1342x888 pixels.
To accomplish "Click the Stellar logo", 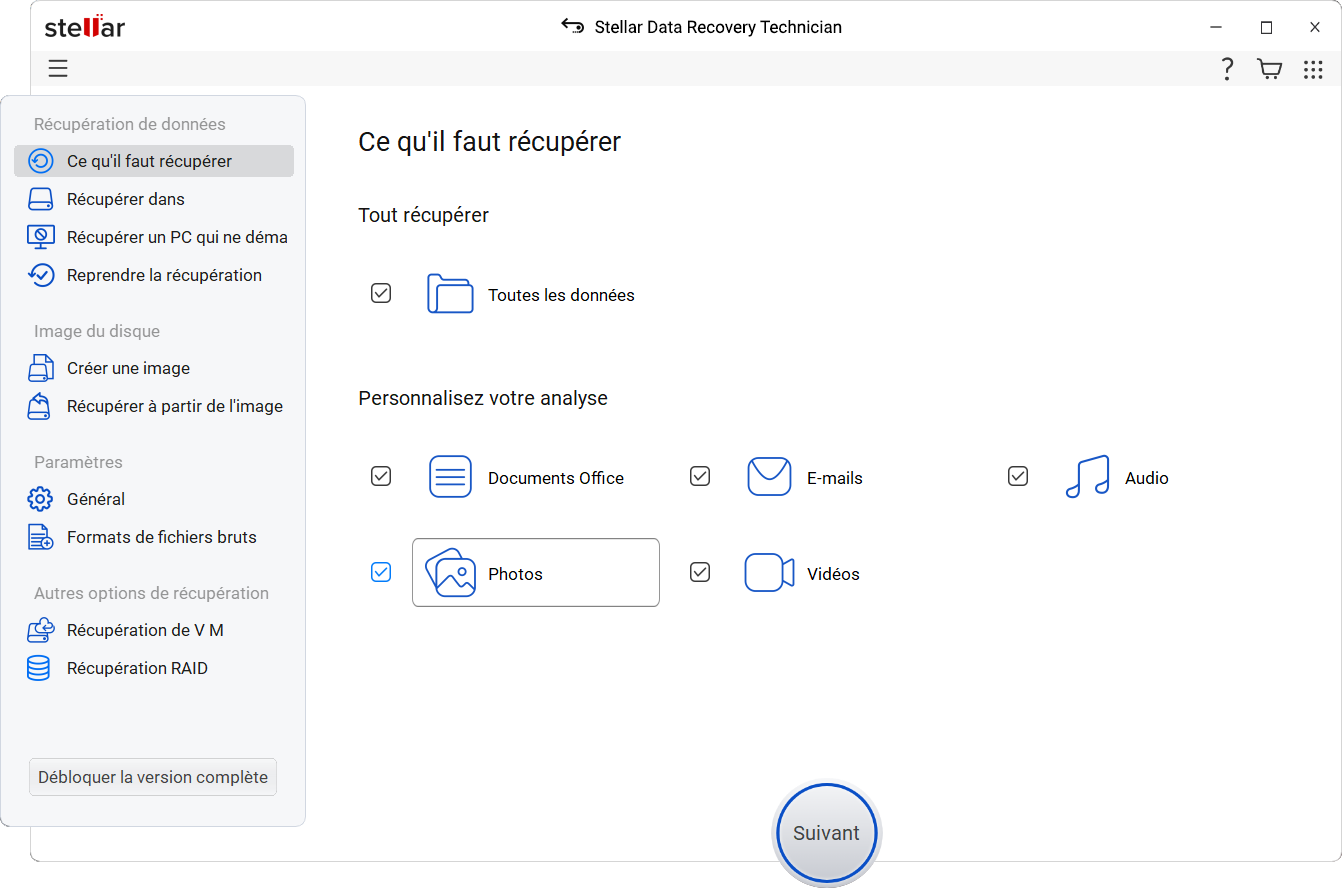I will (x=85, y=27).
